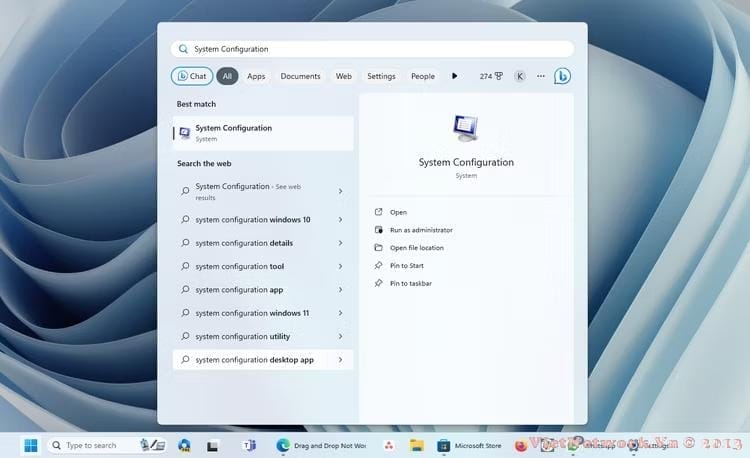Expand the 'system configuration utility' suggestion arrow
The width and height of the screenshot is (750, 458).
point(340,337)
